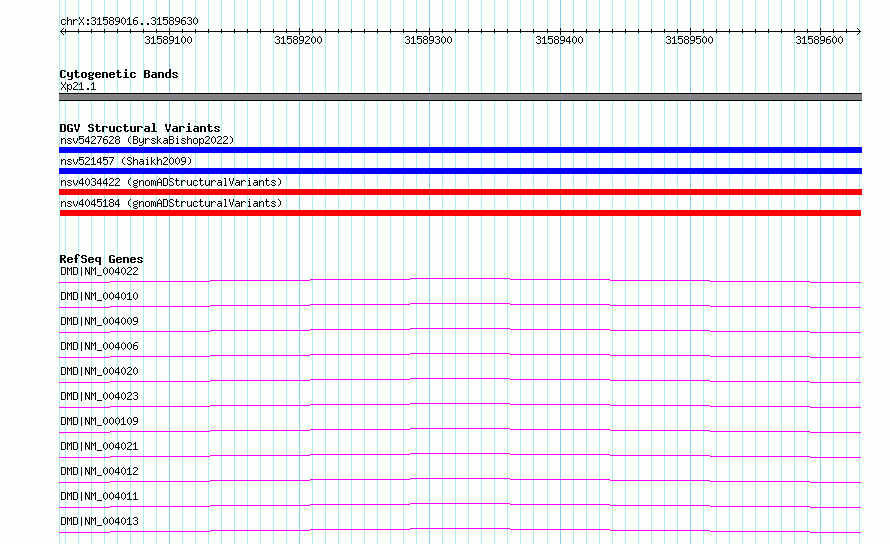The image size is (890, 544).
Task: Click the magenta intron line of DMD|NM_004006
Action: (460, 353)
